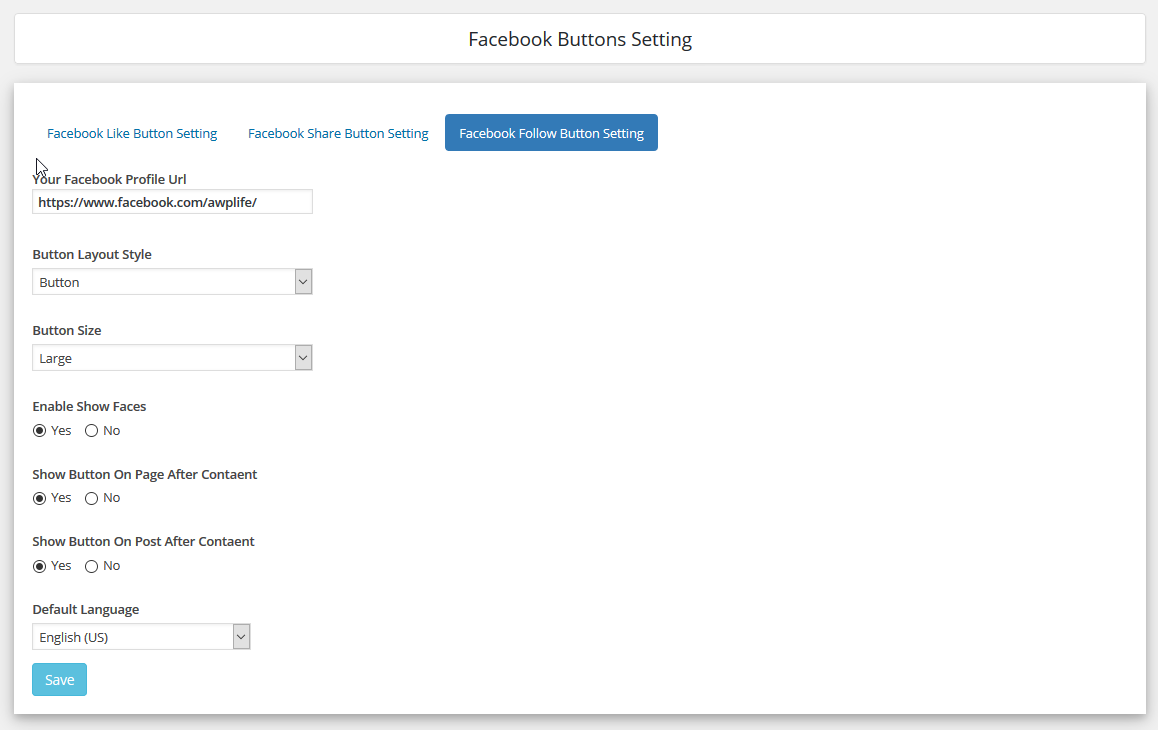This screenshot has width=1158, height=730.
Task: Open Facebook Like Button Setting tab
Action: point(132,133)
